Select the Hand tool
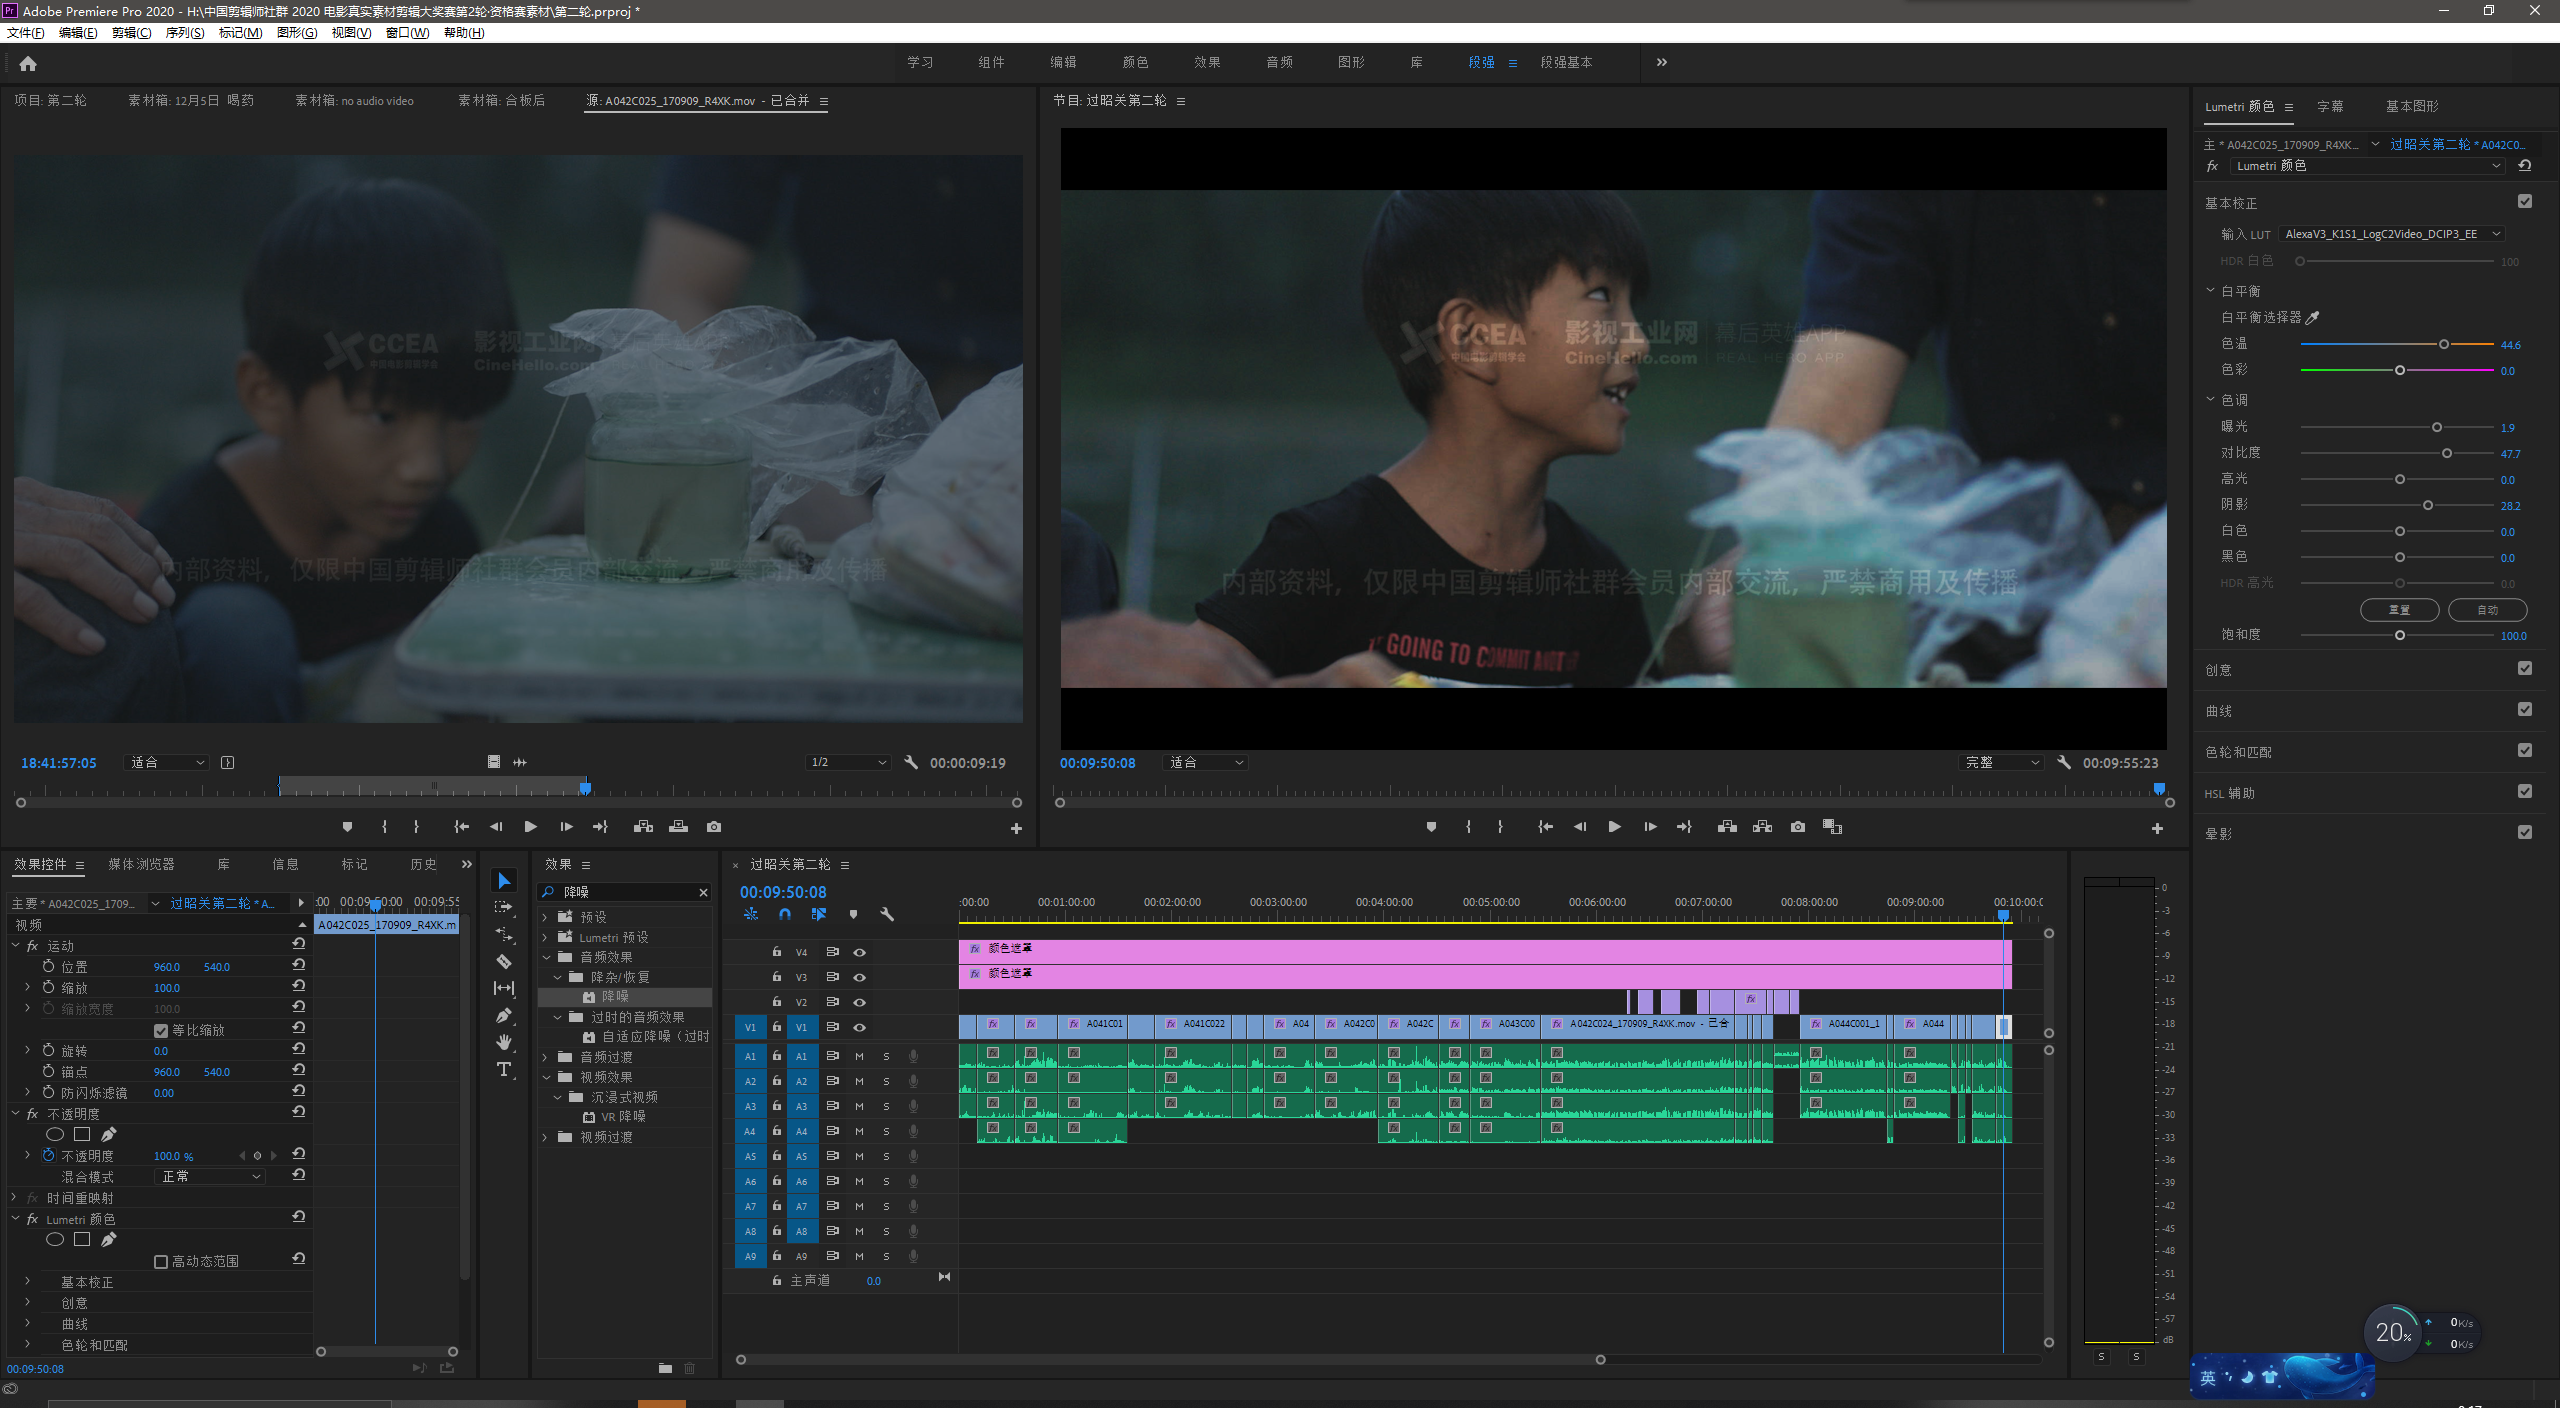Screen dimensions: 2560x1408 coord(504,1042)
